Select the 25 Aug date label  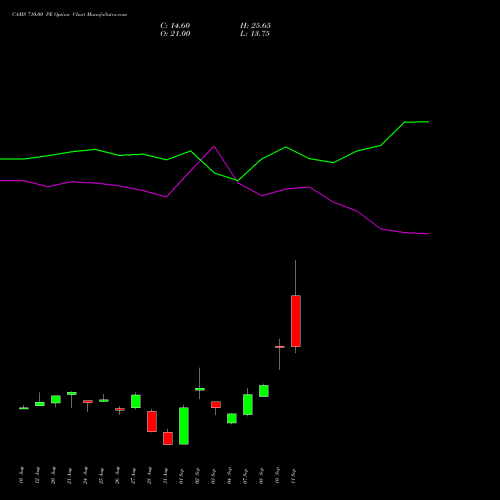coord(101,475)
